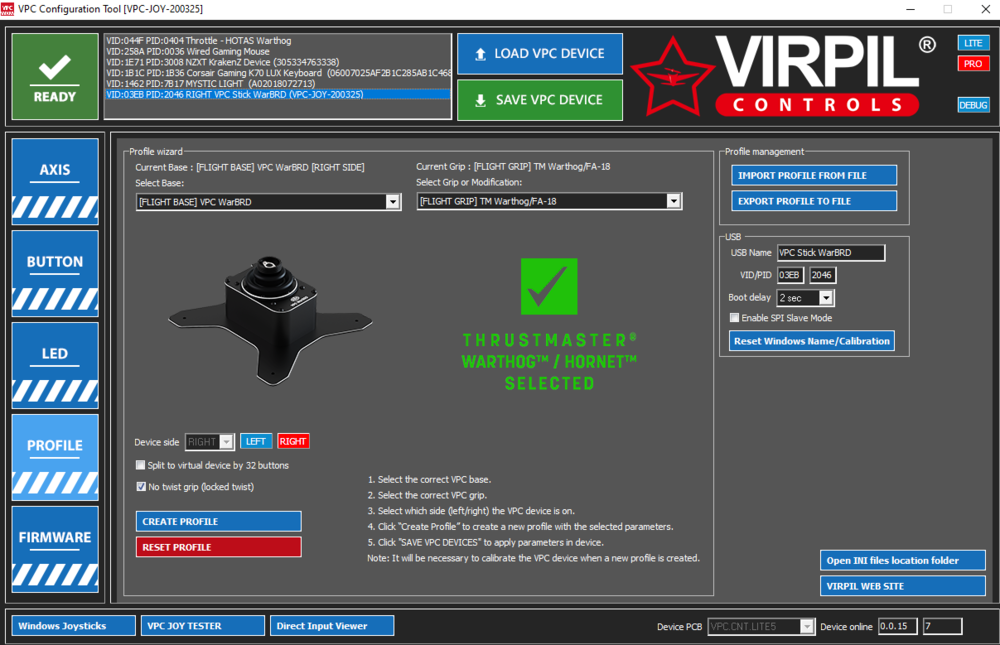Select Corsair Gaming K70 LUX Keyboard row
1000x645 pixels.
(x=277, y=73)
